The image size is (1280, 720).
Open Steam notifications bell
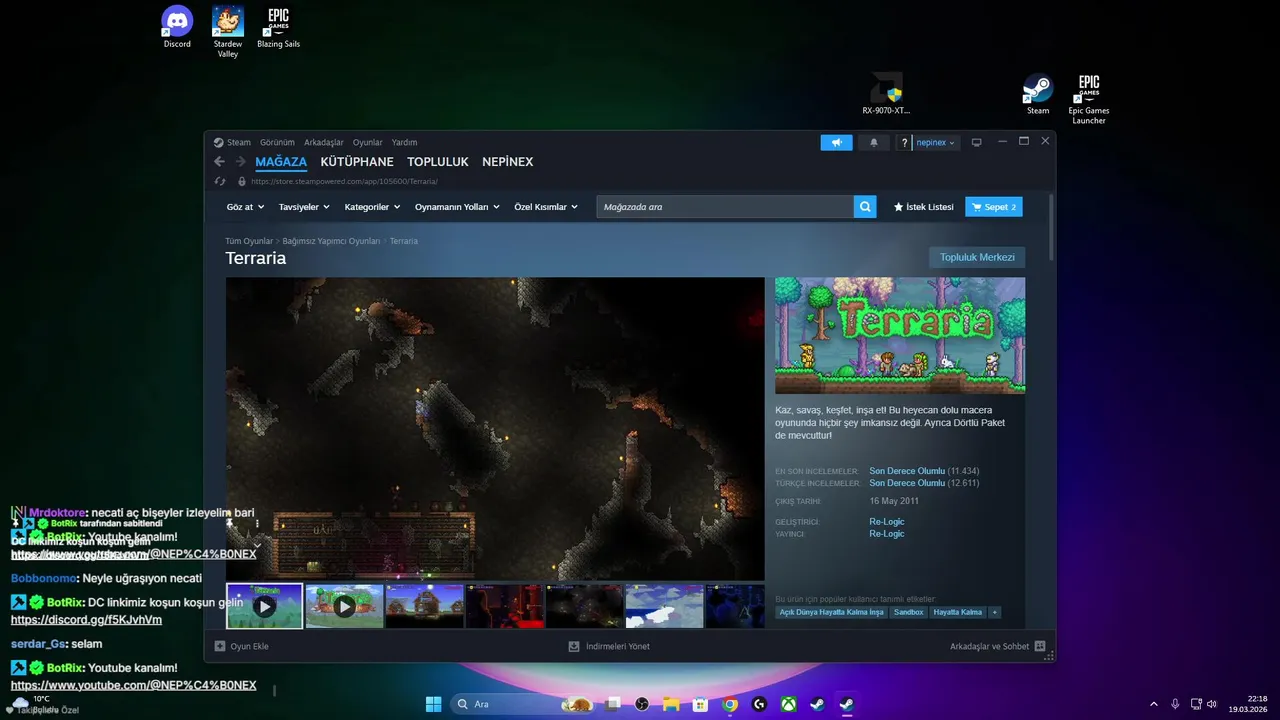(x=874, y=142)
